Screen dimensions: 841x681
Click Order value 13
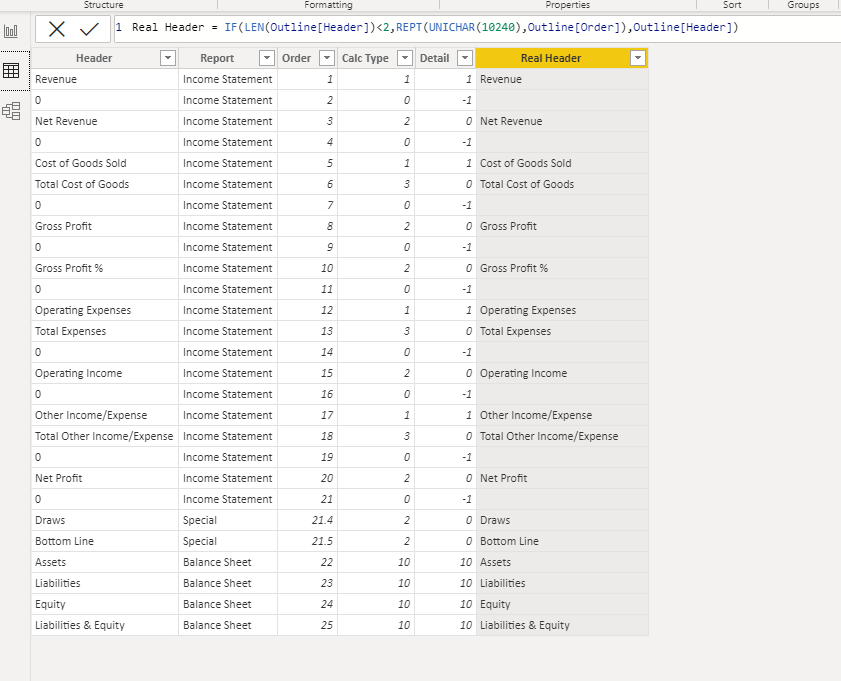(307, 331)
